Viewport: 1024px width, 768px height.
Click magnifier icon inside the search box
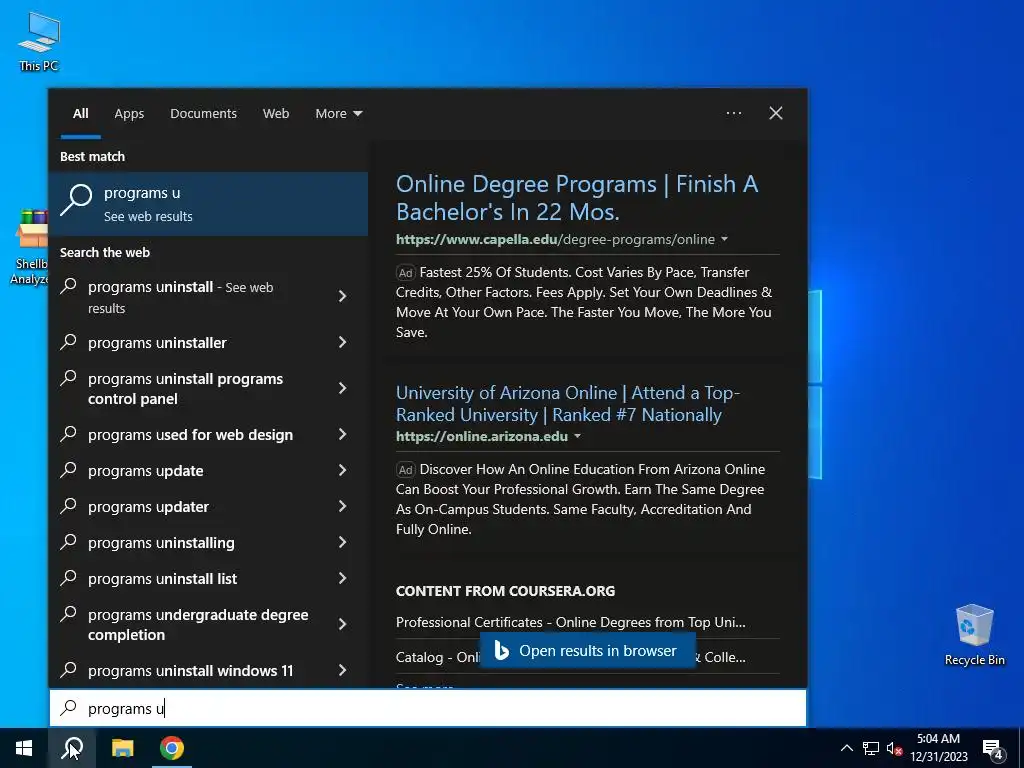coord(69,708)
